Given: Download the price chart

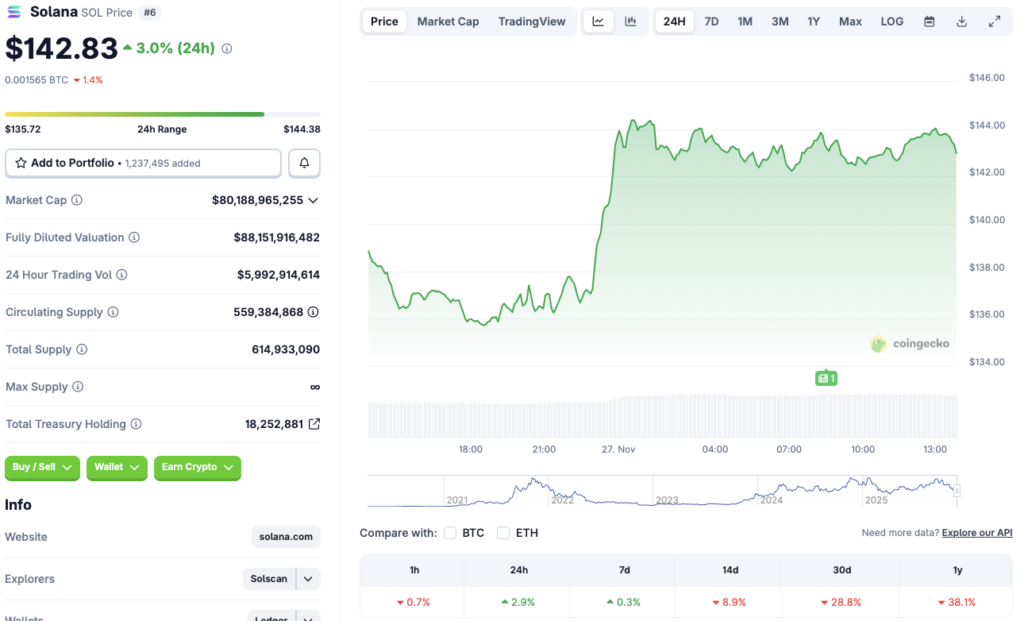Looking at the screenshot, I should [x=963, y=20].
